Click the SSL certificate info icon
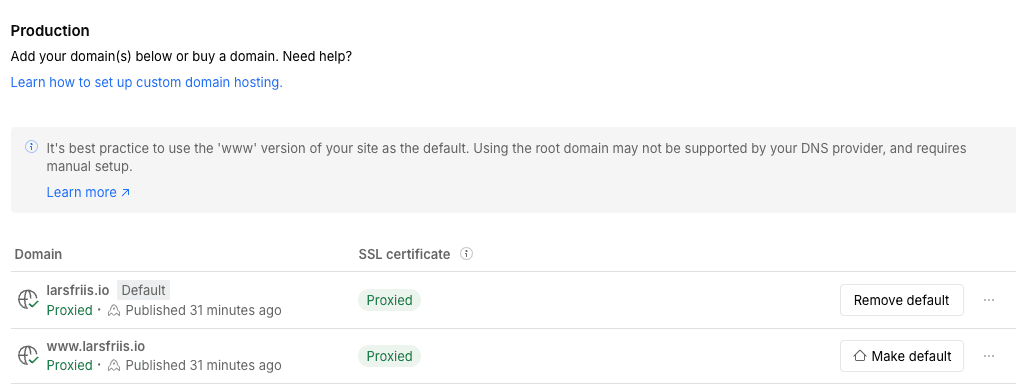Viewport: 1016px width, 385px height. point(466,254)
